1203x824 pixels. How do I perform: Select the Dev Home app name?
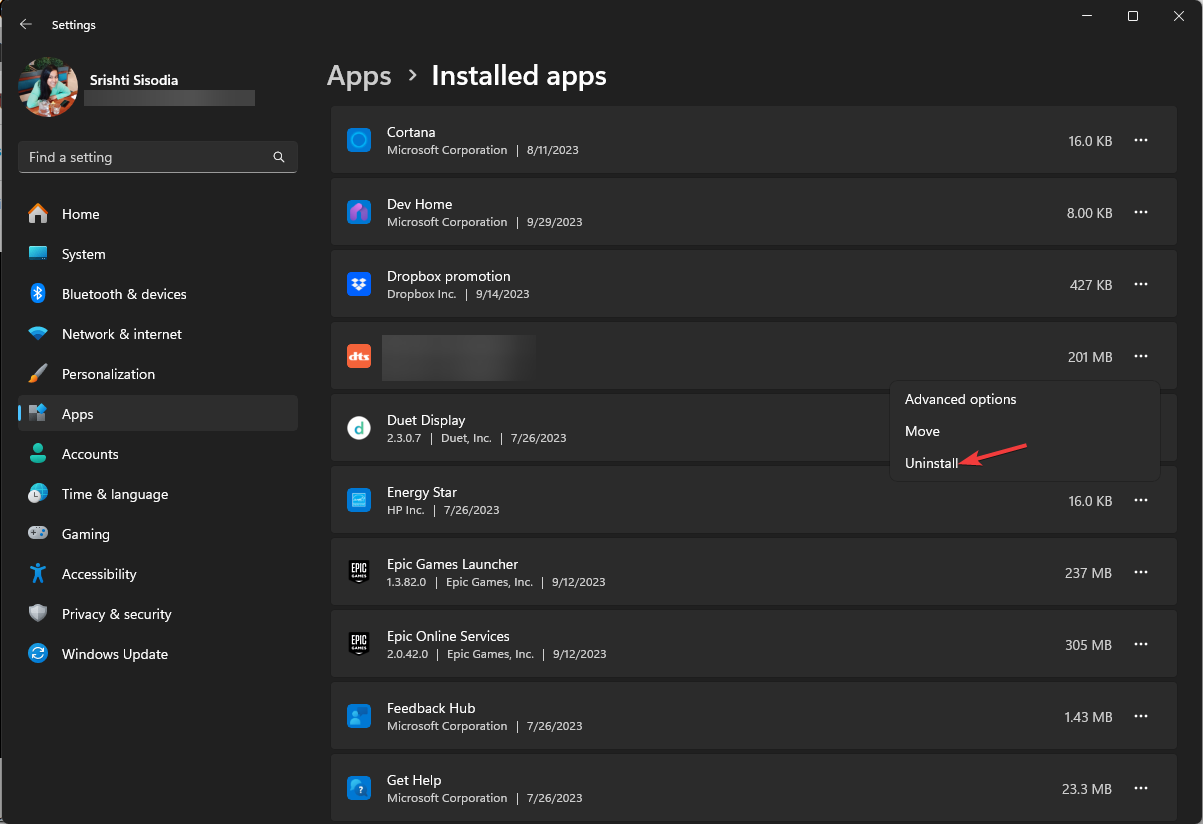(x=420, y=204)
